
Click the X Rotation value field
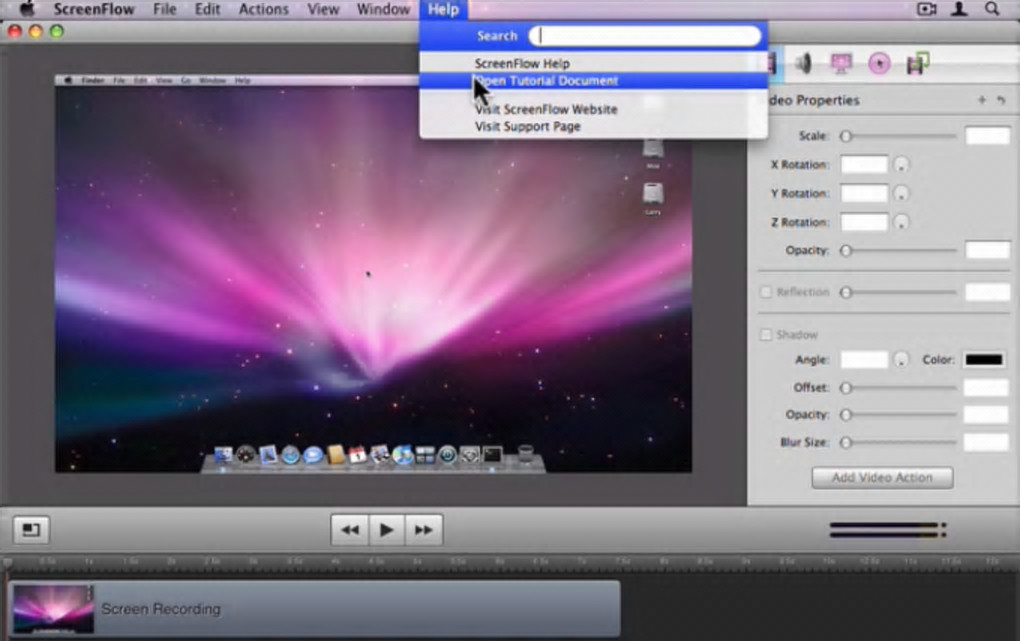tap(864, 165)
